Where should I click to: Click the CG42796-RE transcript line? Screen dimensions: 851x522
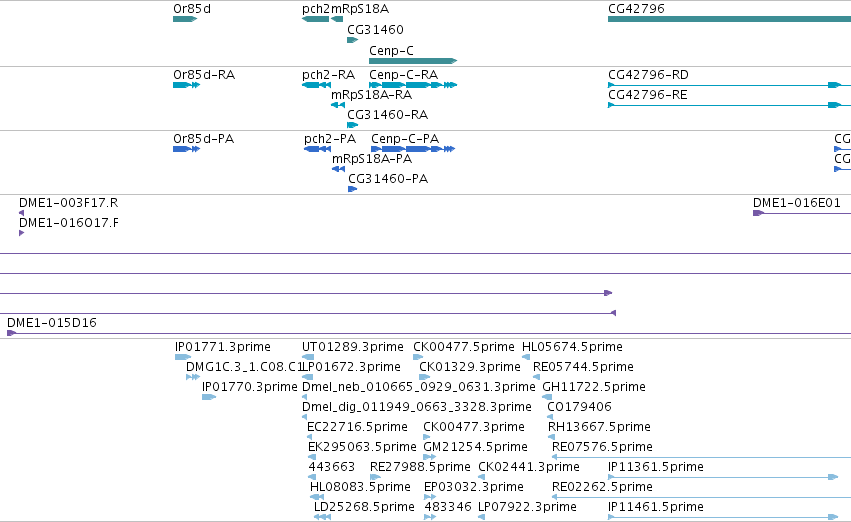click(729, 105)
